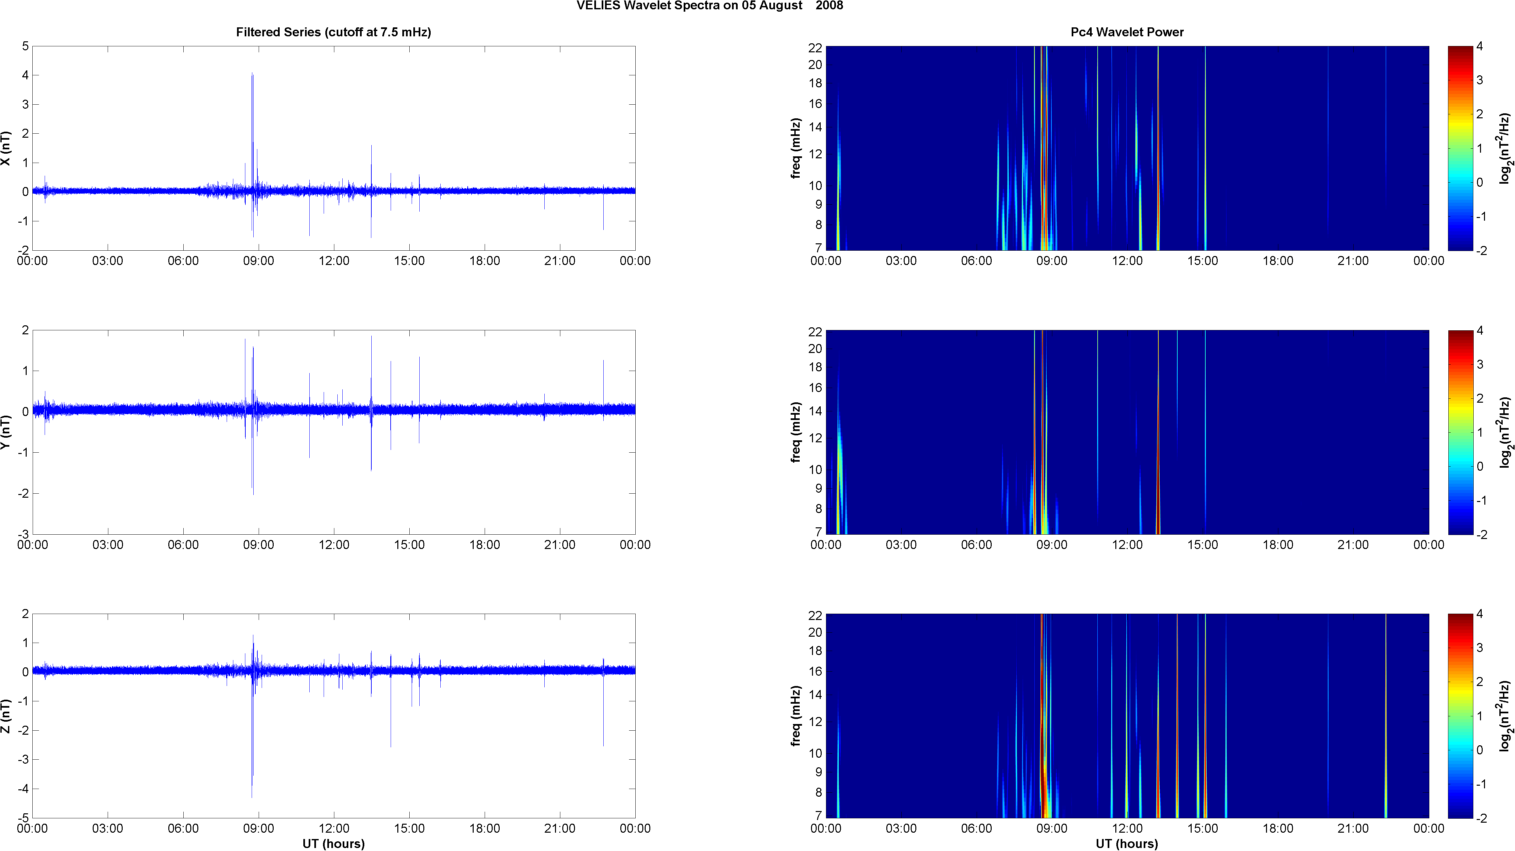This screenshot has width=1515, height=851.
Task: Click the top wavelet panel's colorbar
Action: click(1460, 148)
